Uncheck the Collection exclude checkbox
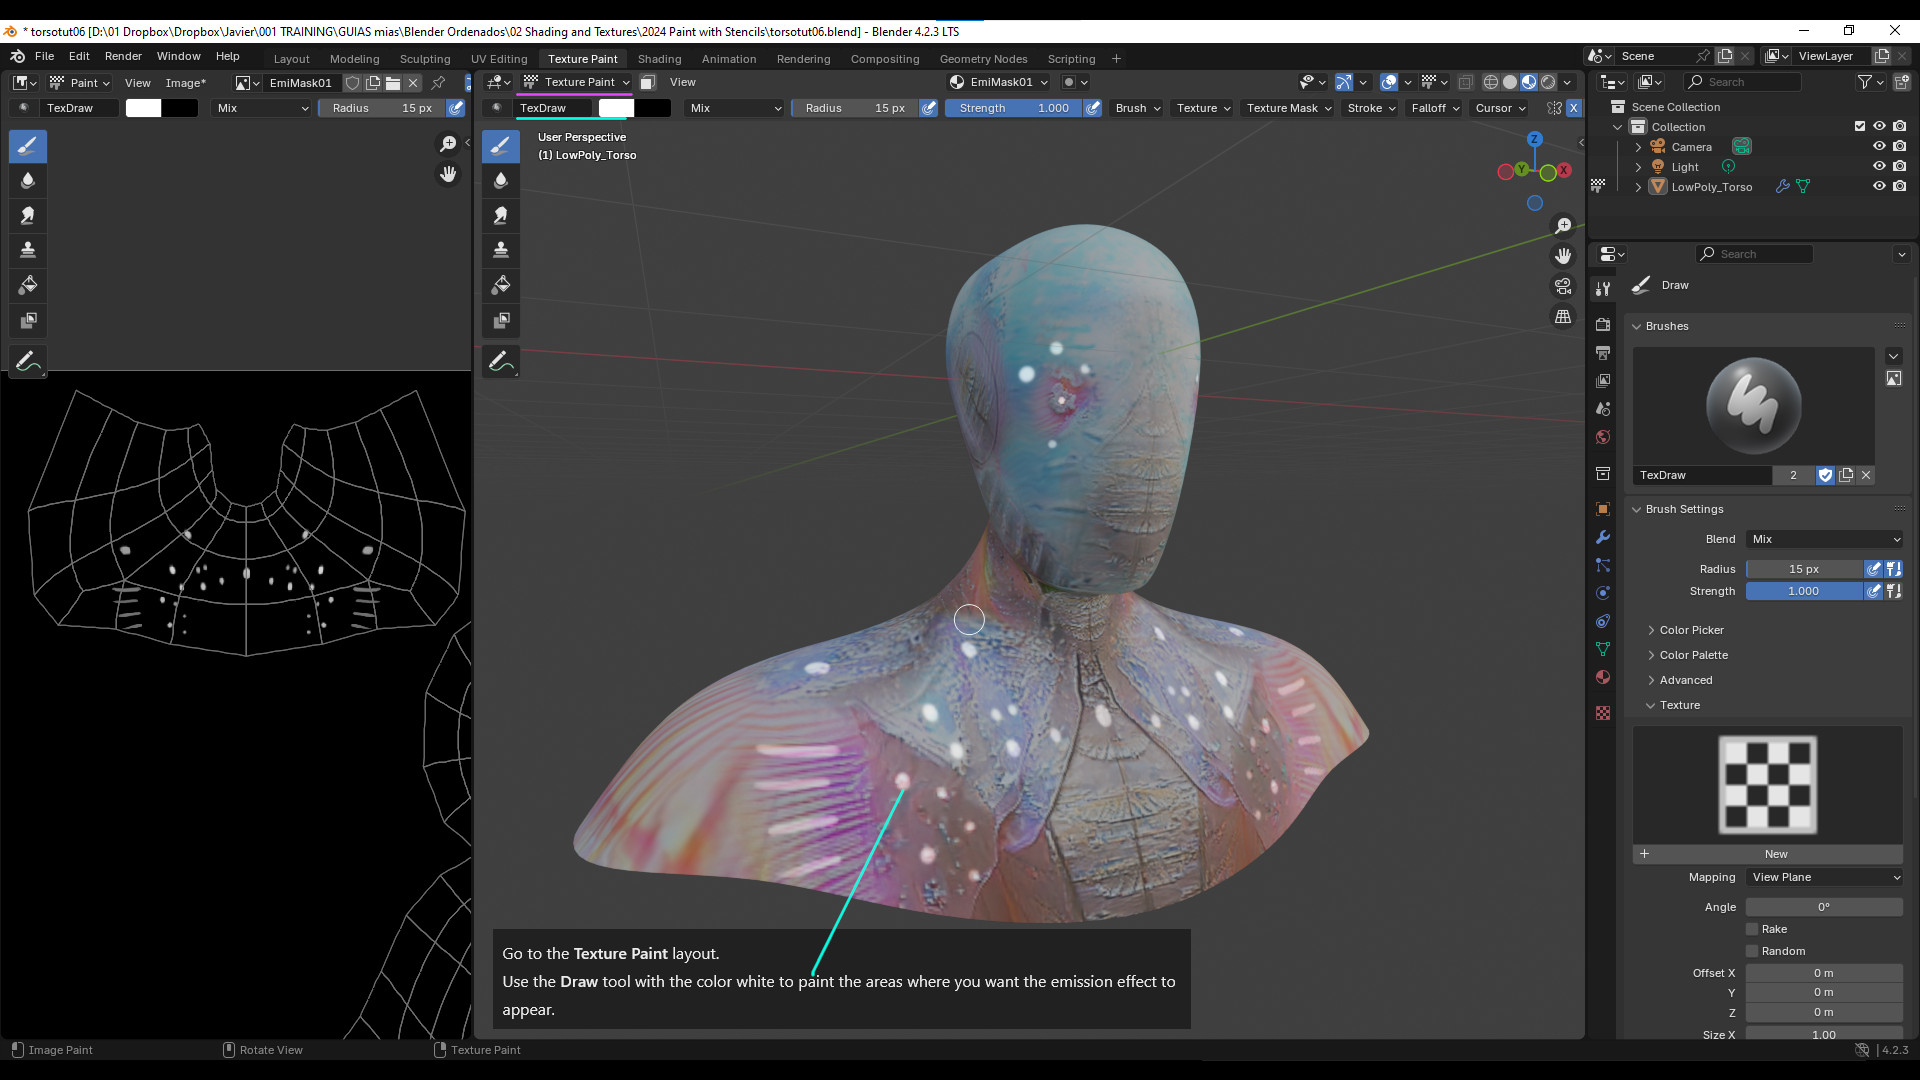 pyautogui.click(x=1860, y=126)
